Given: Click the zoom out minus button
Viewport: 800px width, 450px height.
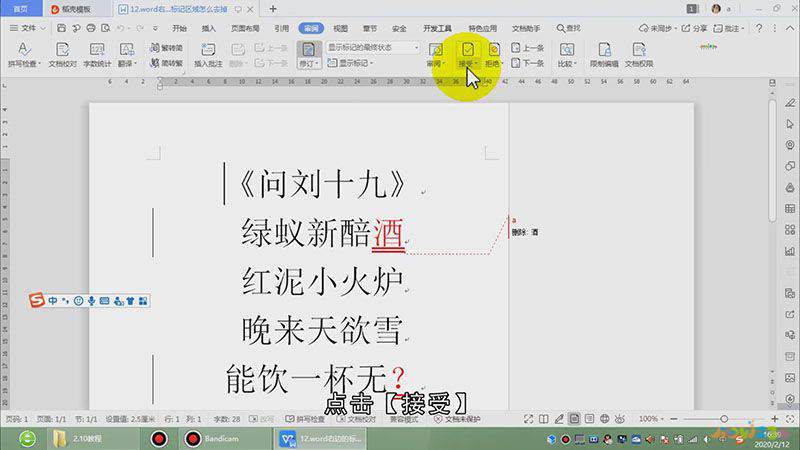Looking at the screenshot, I should 673,419.
